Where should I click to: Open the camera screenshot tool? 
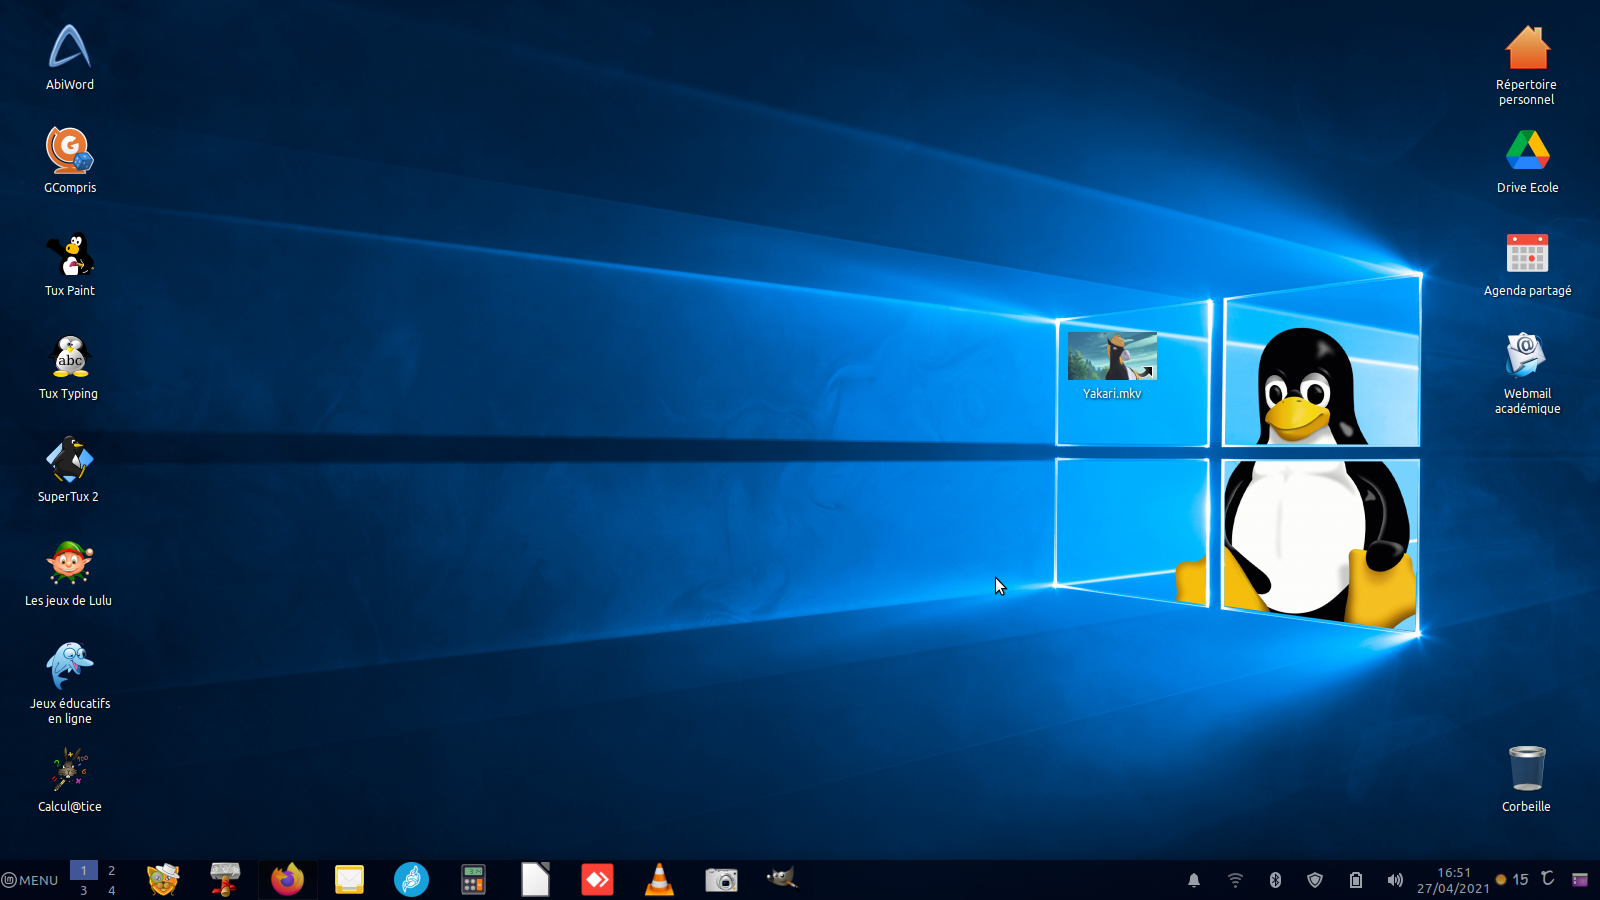point(721,880)
